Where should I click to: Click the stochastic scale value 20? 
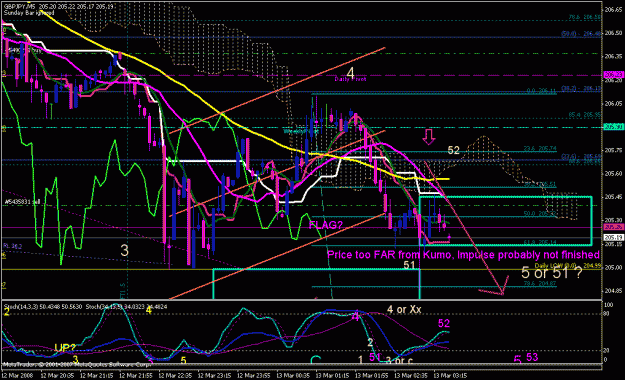[607, 350]
